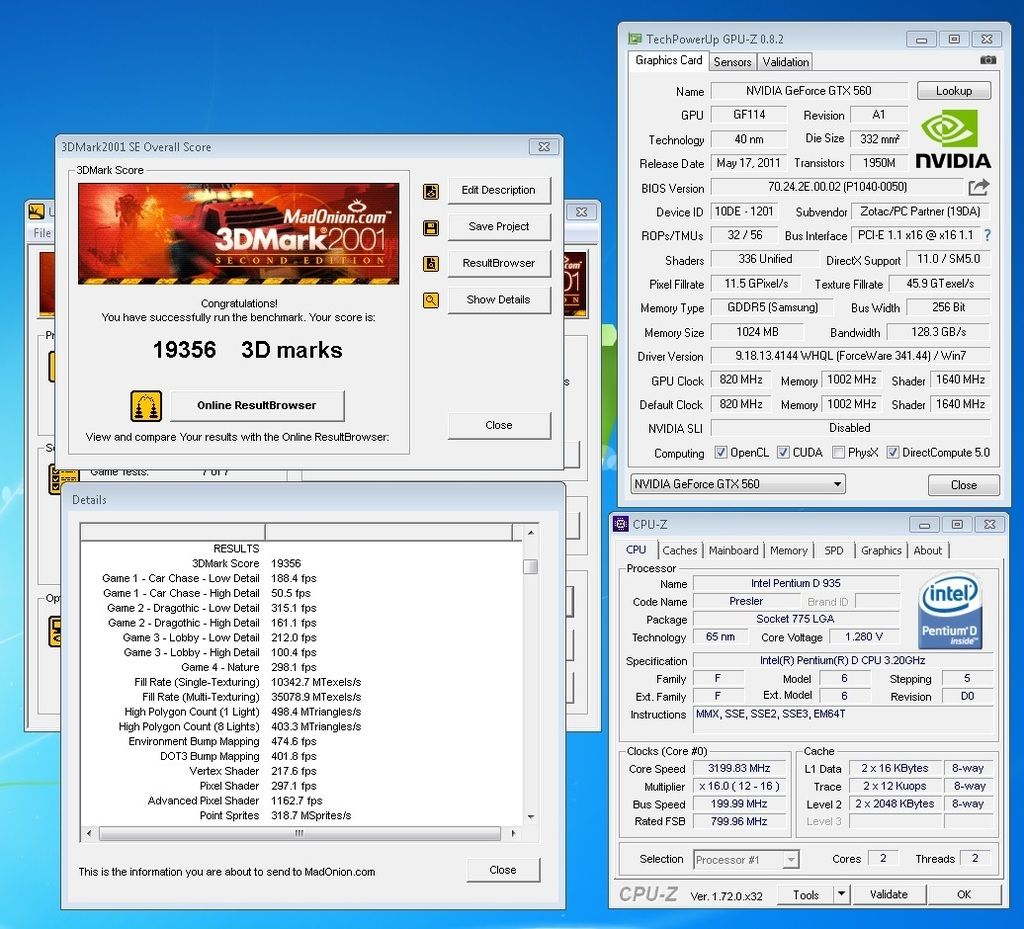Click the OK button in CPU-Z
This screenshot has height=929, width=1024.
point(964,894)
